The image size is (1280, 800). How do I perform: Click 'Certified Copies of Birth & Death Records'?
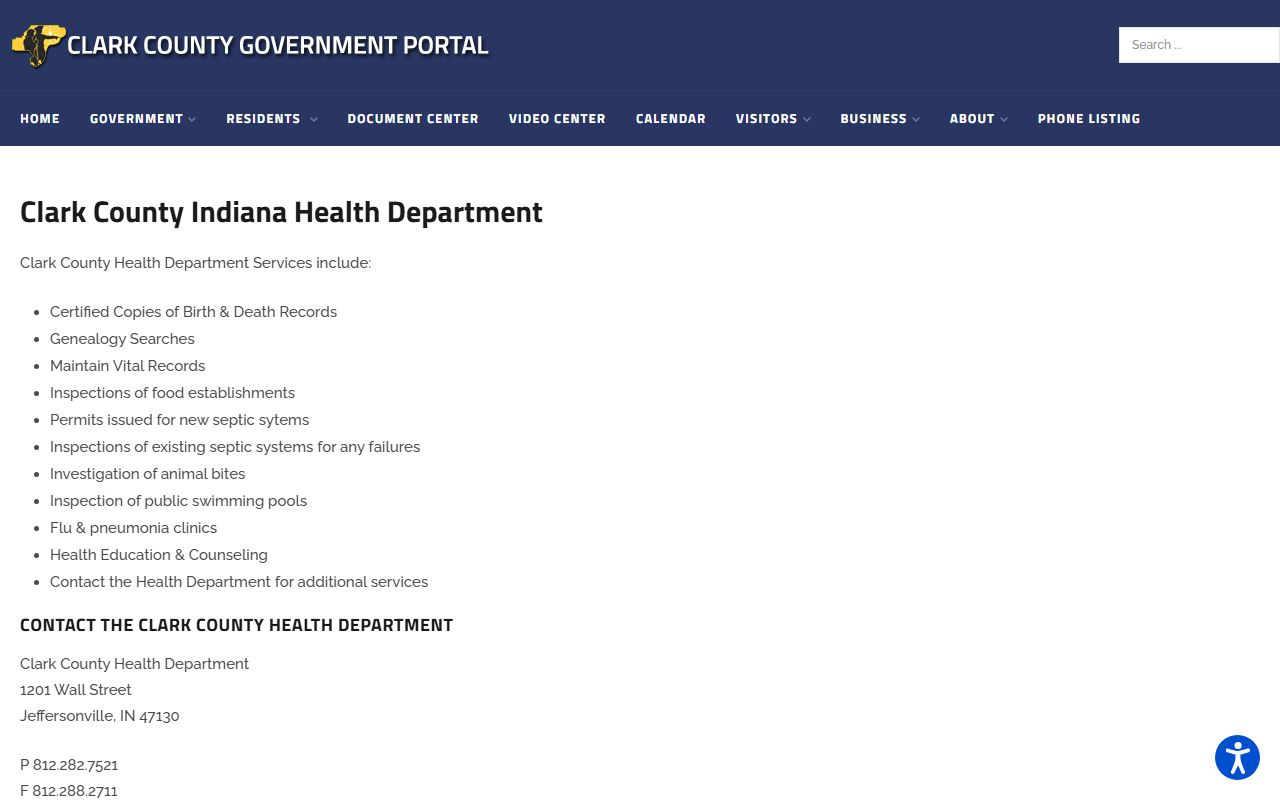(193, 312)
